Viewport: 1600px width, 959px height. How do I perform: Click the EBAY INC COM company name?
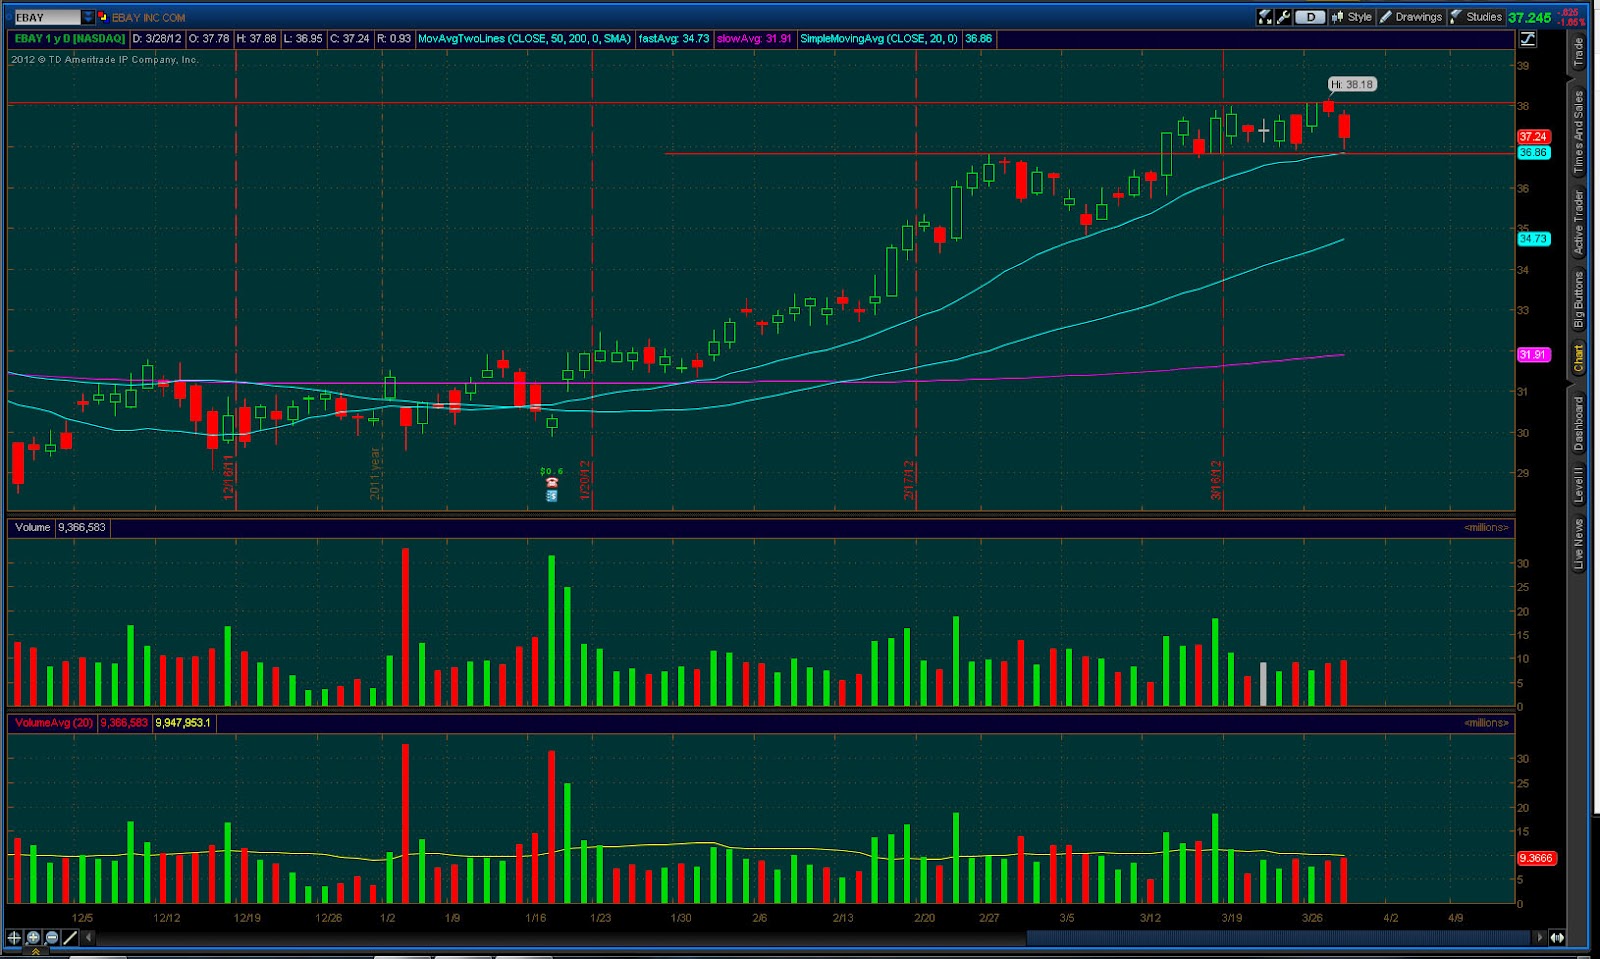tap(148, 18)
